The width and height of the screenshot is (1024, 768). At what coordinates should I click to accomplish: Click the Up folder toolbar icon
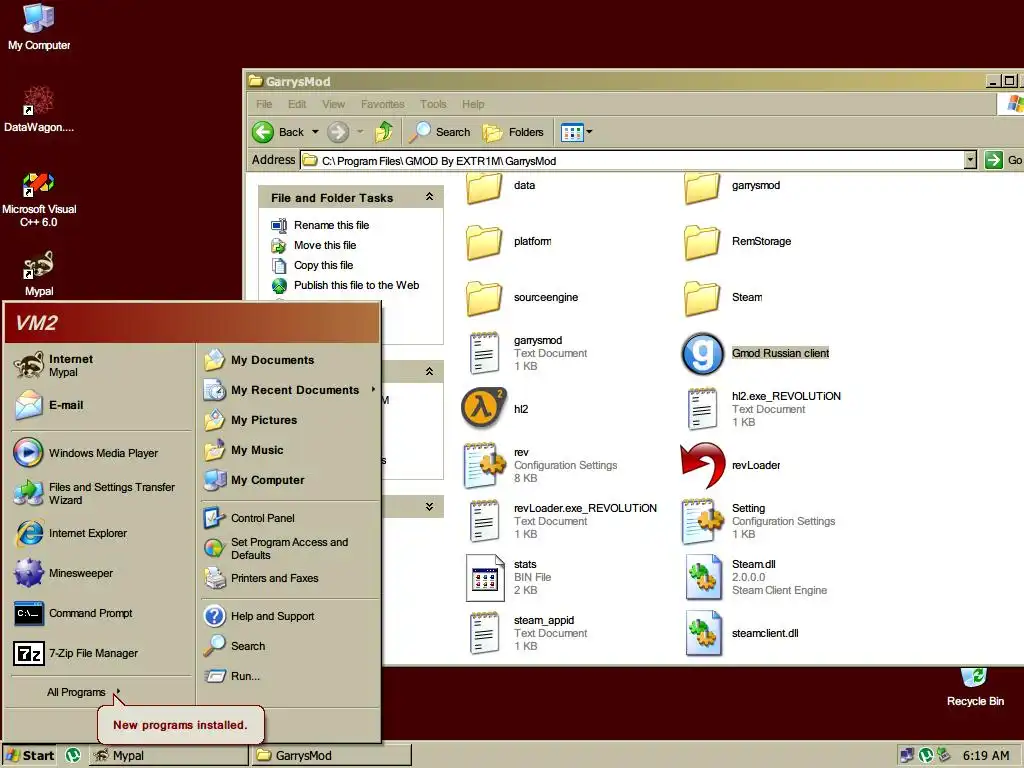[384, 132]
